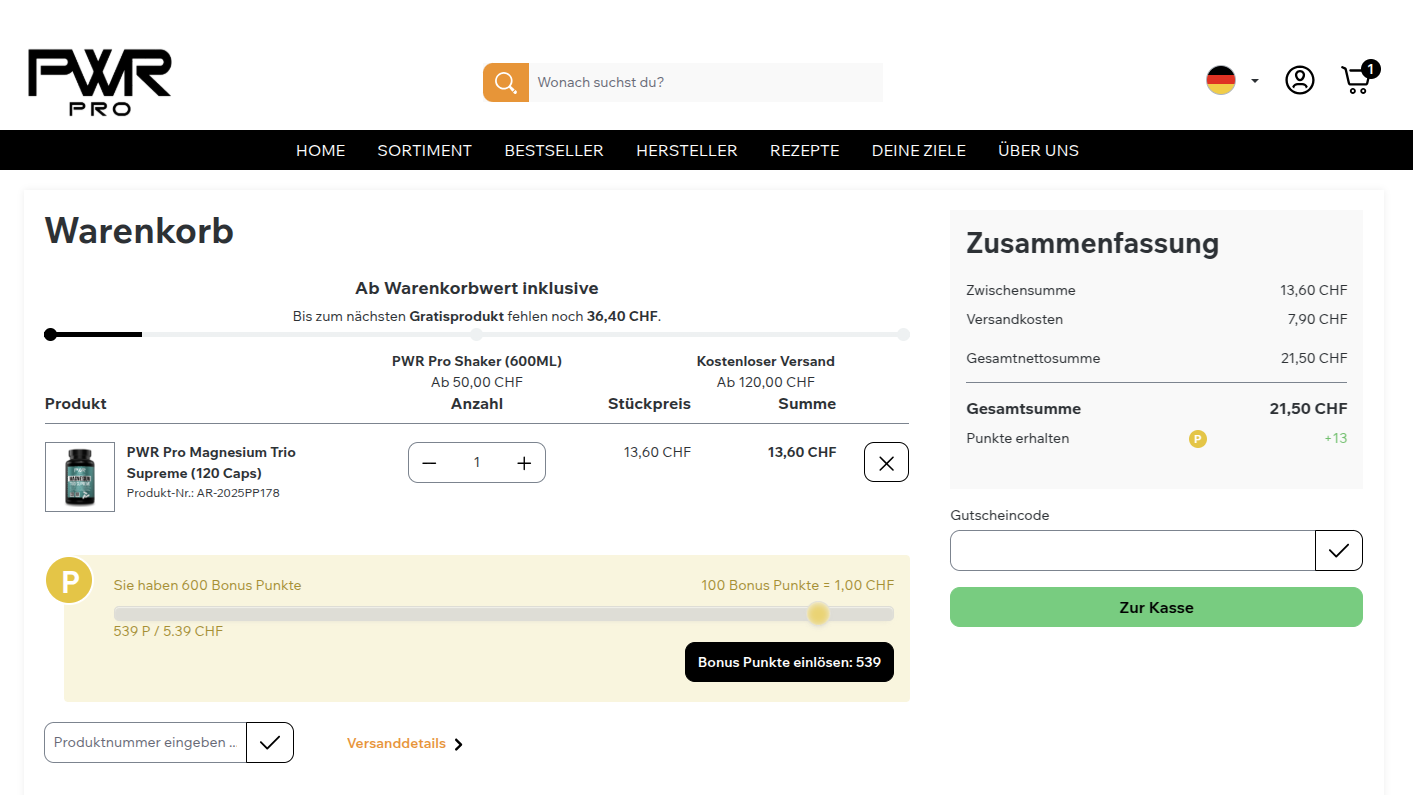Click the PWR Pro logo
Image resolution: width=1413 pixels, height=795 pixels.
tap(100, 82)
